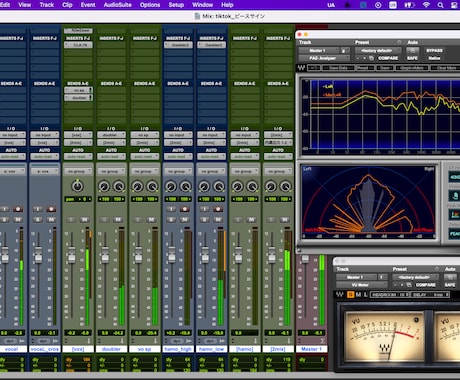460x380 pixels.
Task: Click the automation enable icon in PAZ Analyzer
Action: coord(412,50)
